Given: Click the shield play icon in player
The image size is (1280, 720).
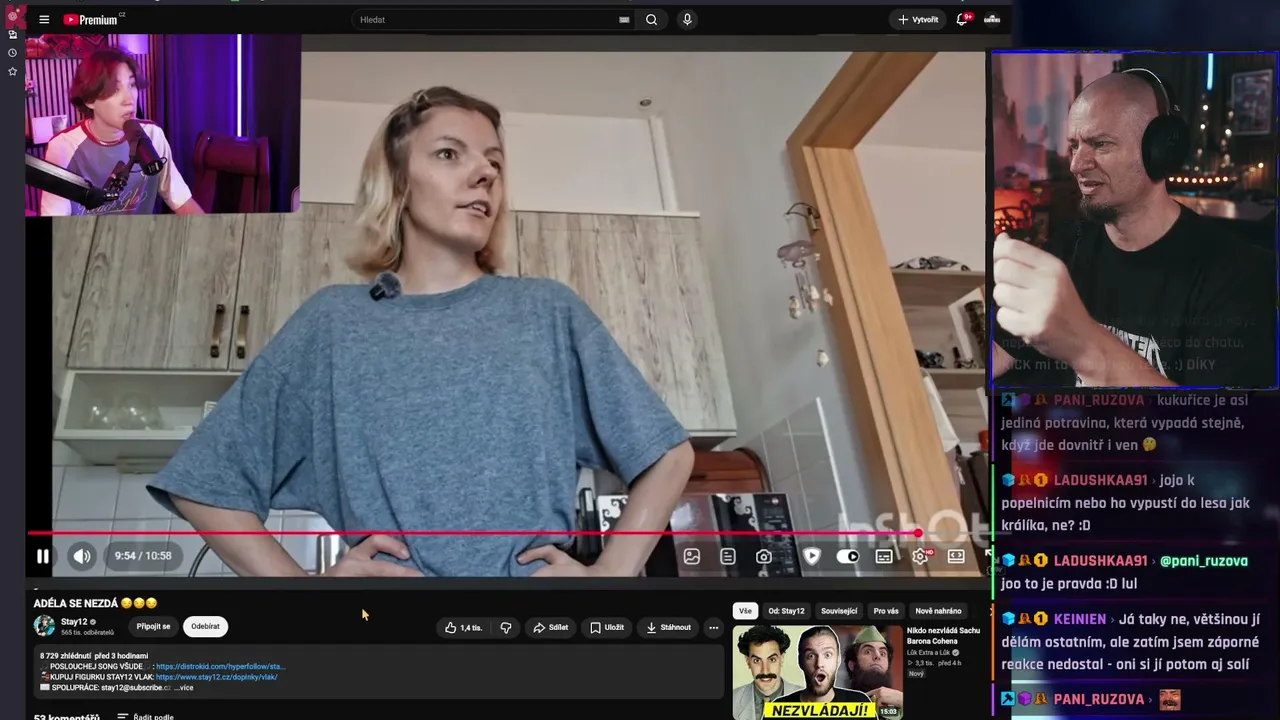Looking at the screenshot, I should (x=811, y=556).
